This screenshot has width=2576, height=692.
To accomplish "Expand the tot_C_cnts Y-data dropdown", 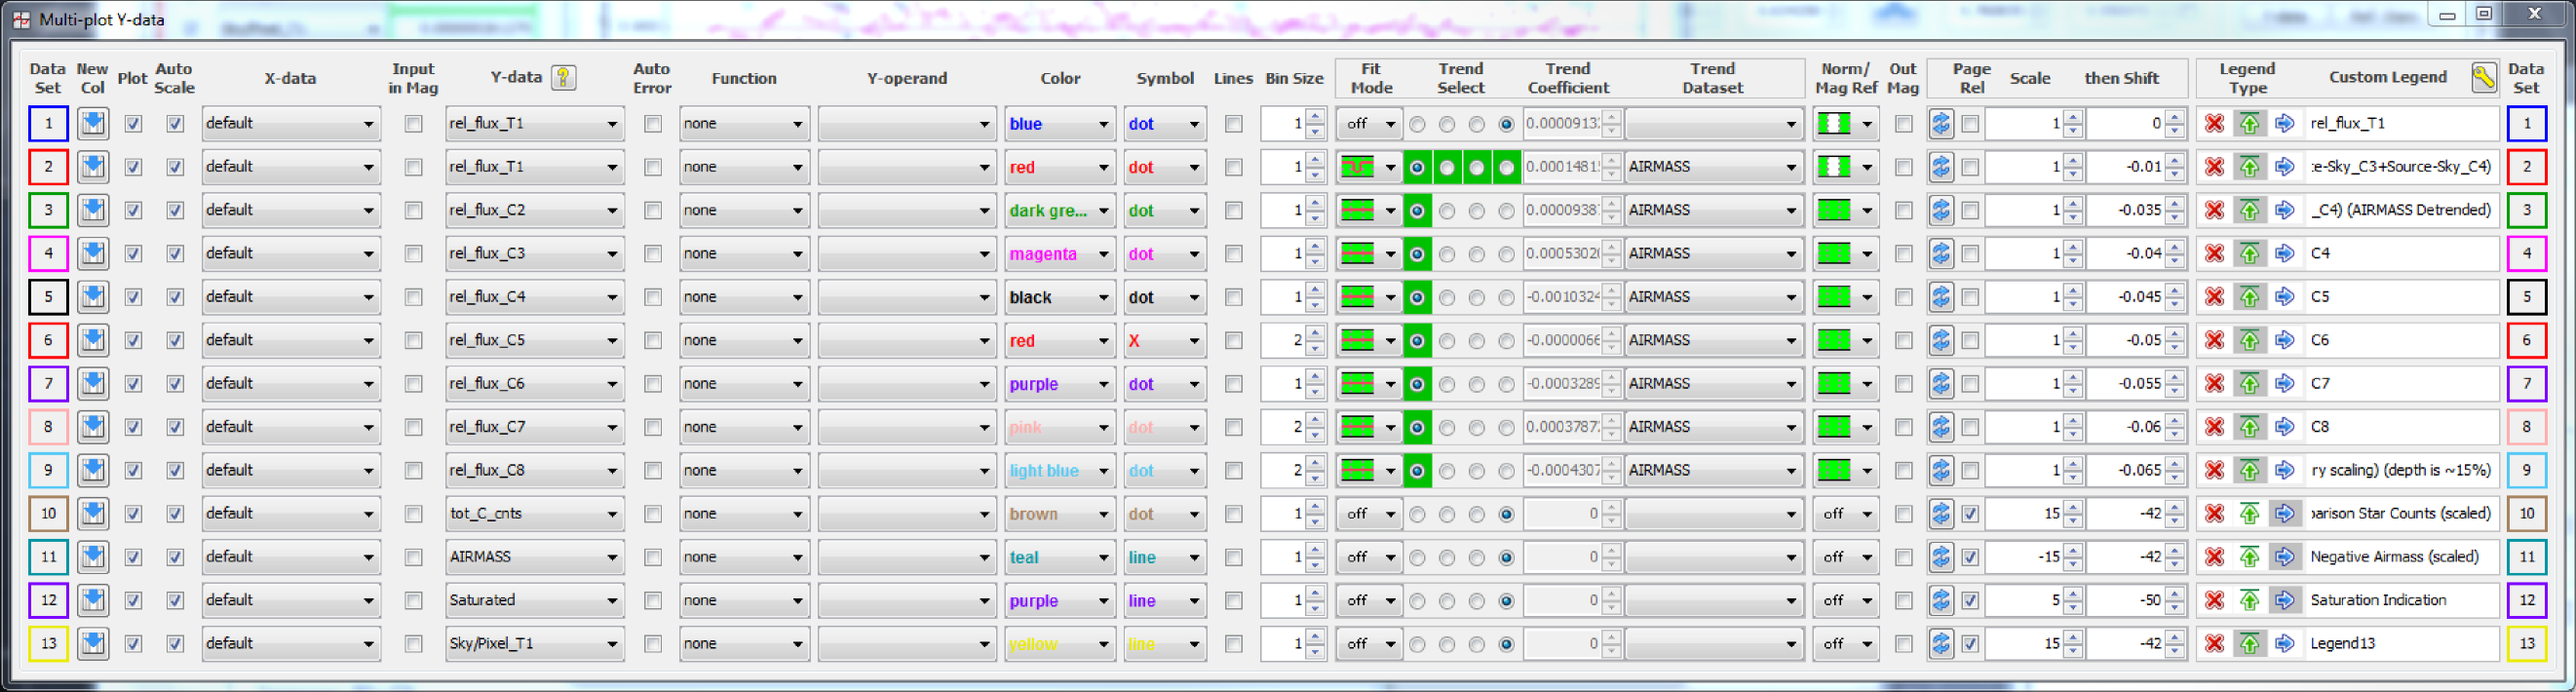I will (x=534, y=514).
